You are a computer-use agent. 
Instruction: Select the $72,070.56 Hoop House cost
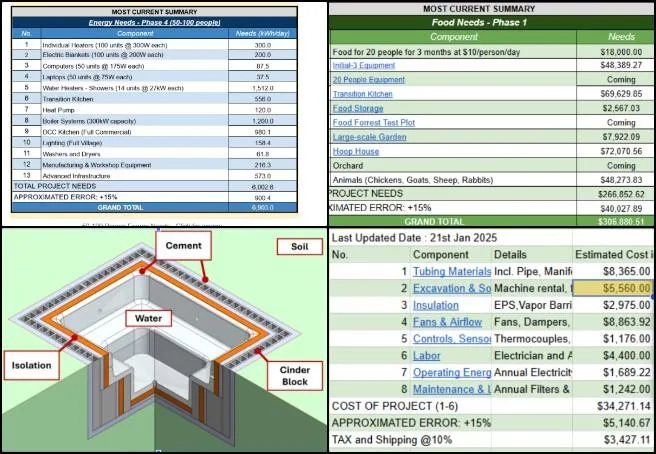click(616, 151)
